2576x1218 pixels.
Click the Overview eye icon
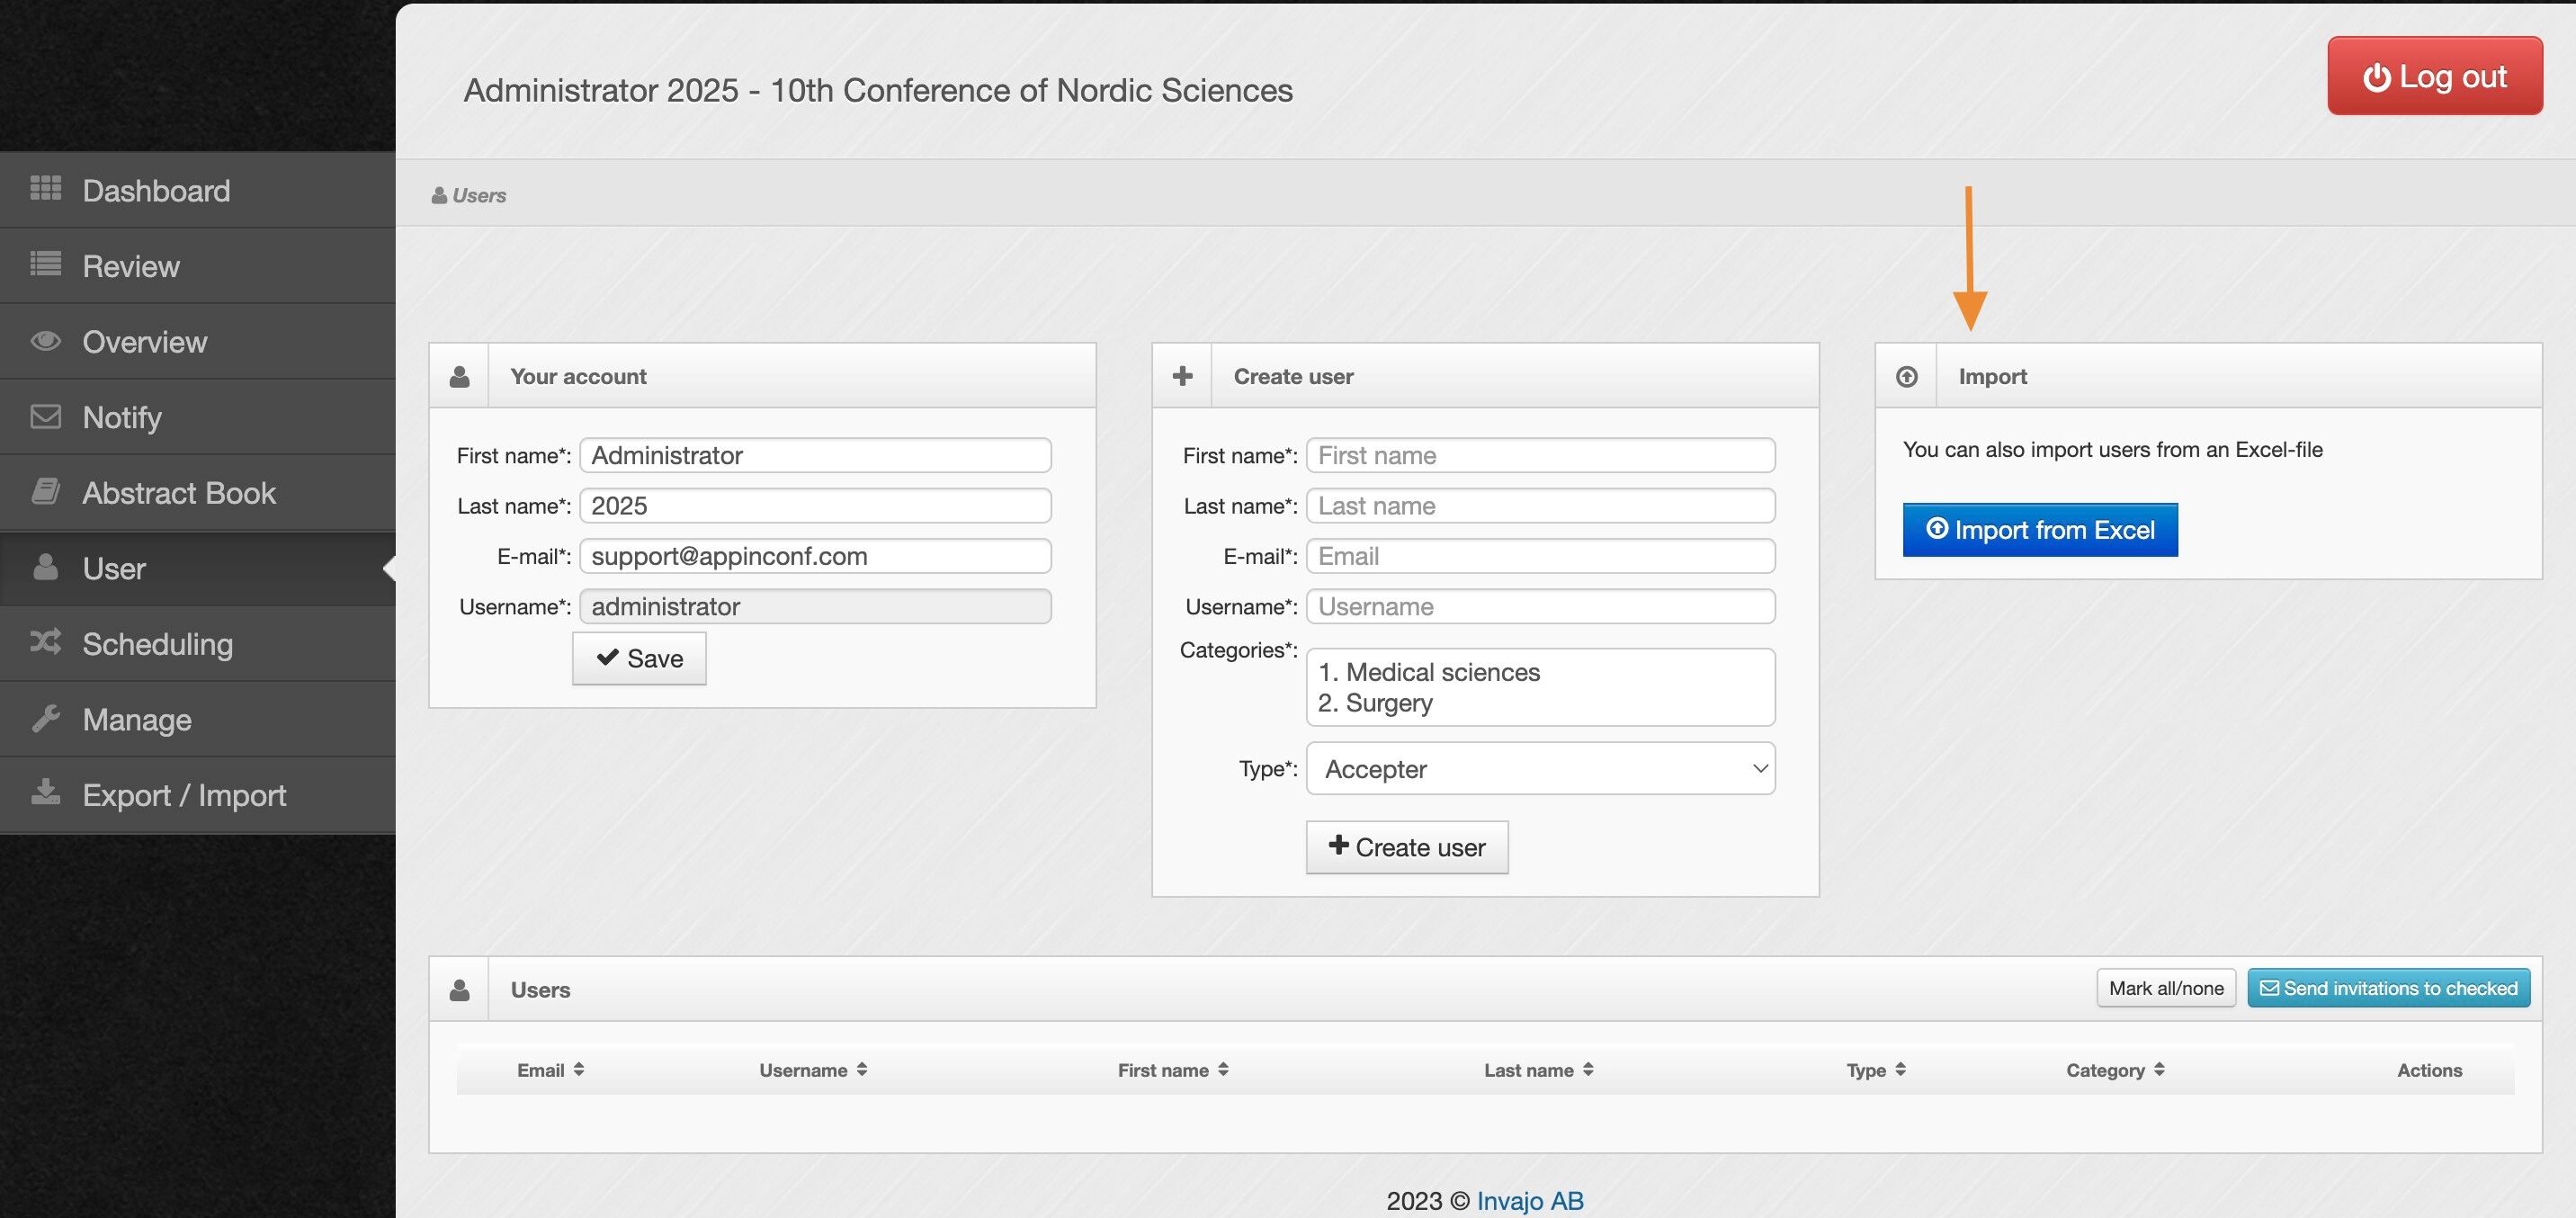45,341
